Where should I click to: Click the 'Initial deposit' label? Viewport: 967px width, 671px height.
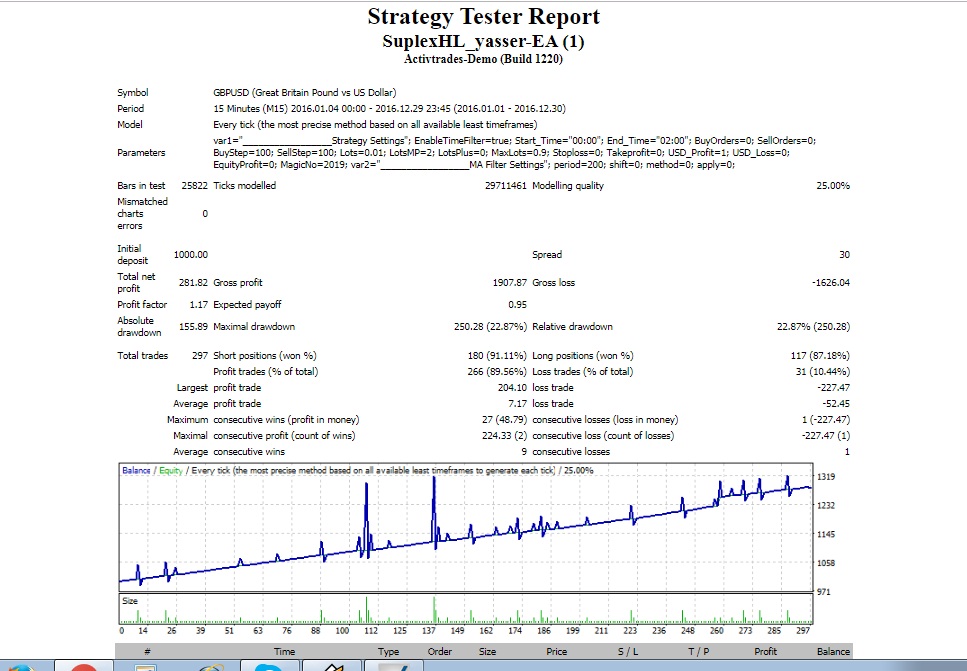tap(133, 254)
